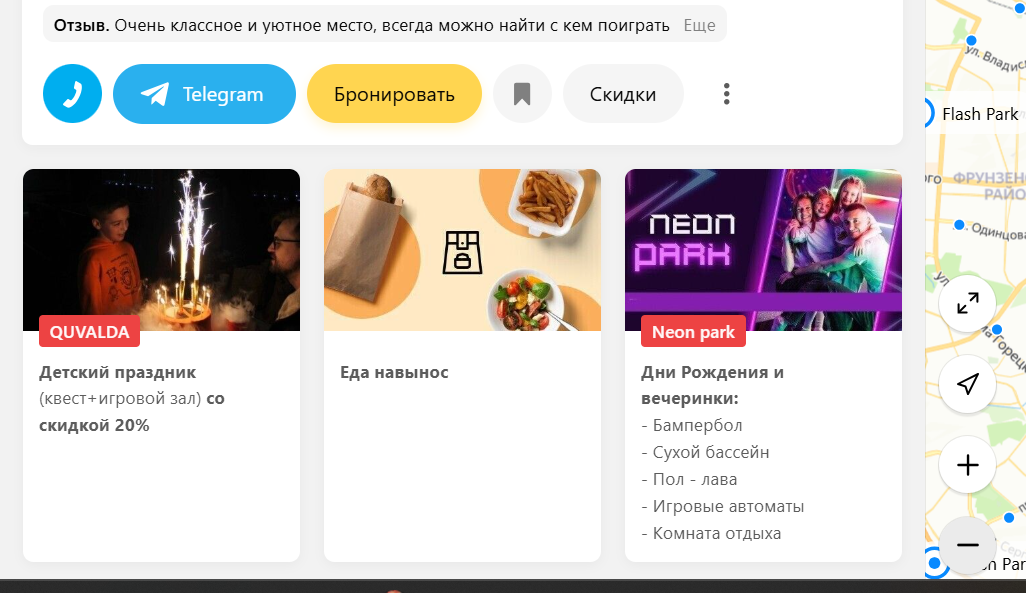Open the takeaway food banner image
This screenshot has width=1026, height=593.
[x=462, y=249]
